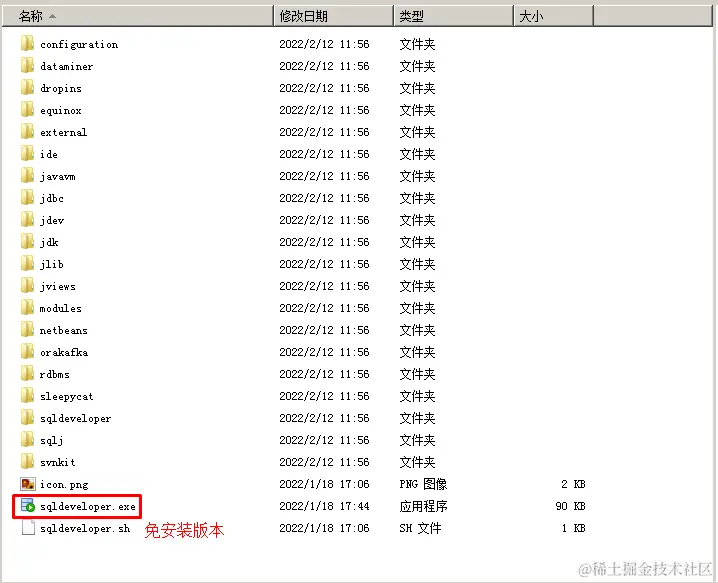Select the modules folder name
This screenshot has height=583, width=718.
[x=60, y=308]
